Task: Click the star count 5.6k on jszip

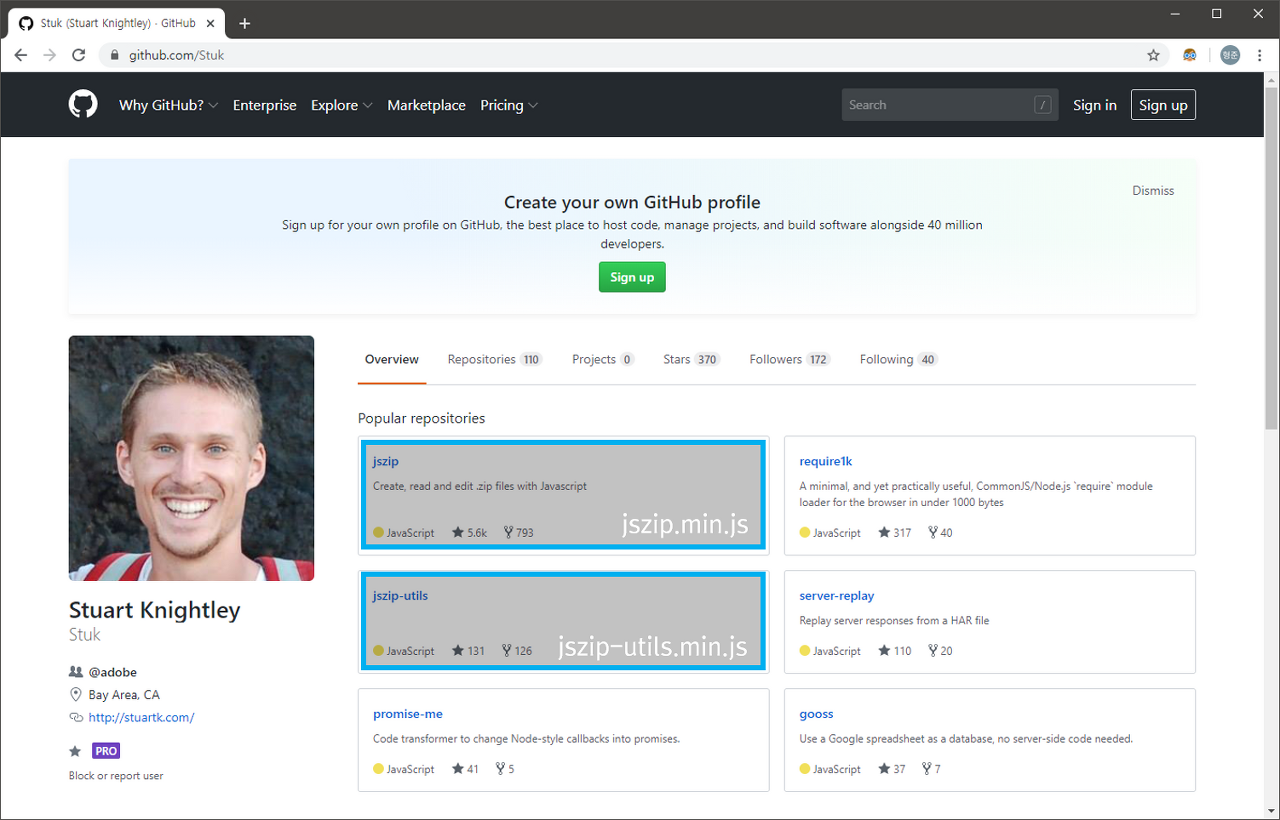Action: click(x=469, y=533)
